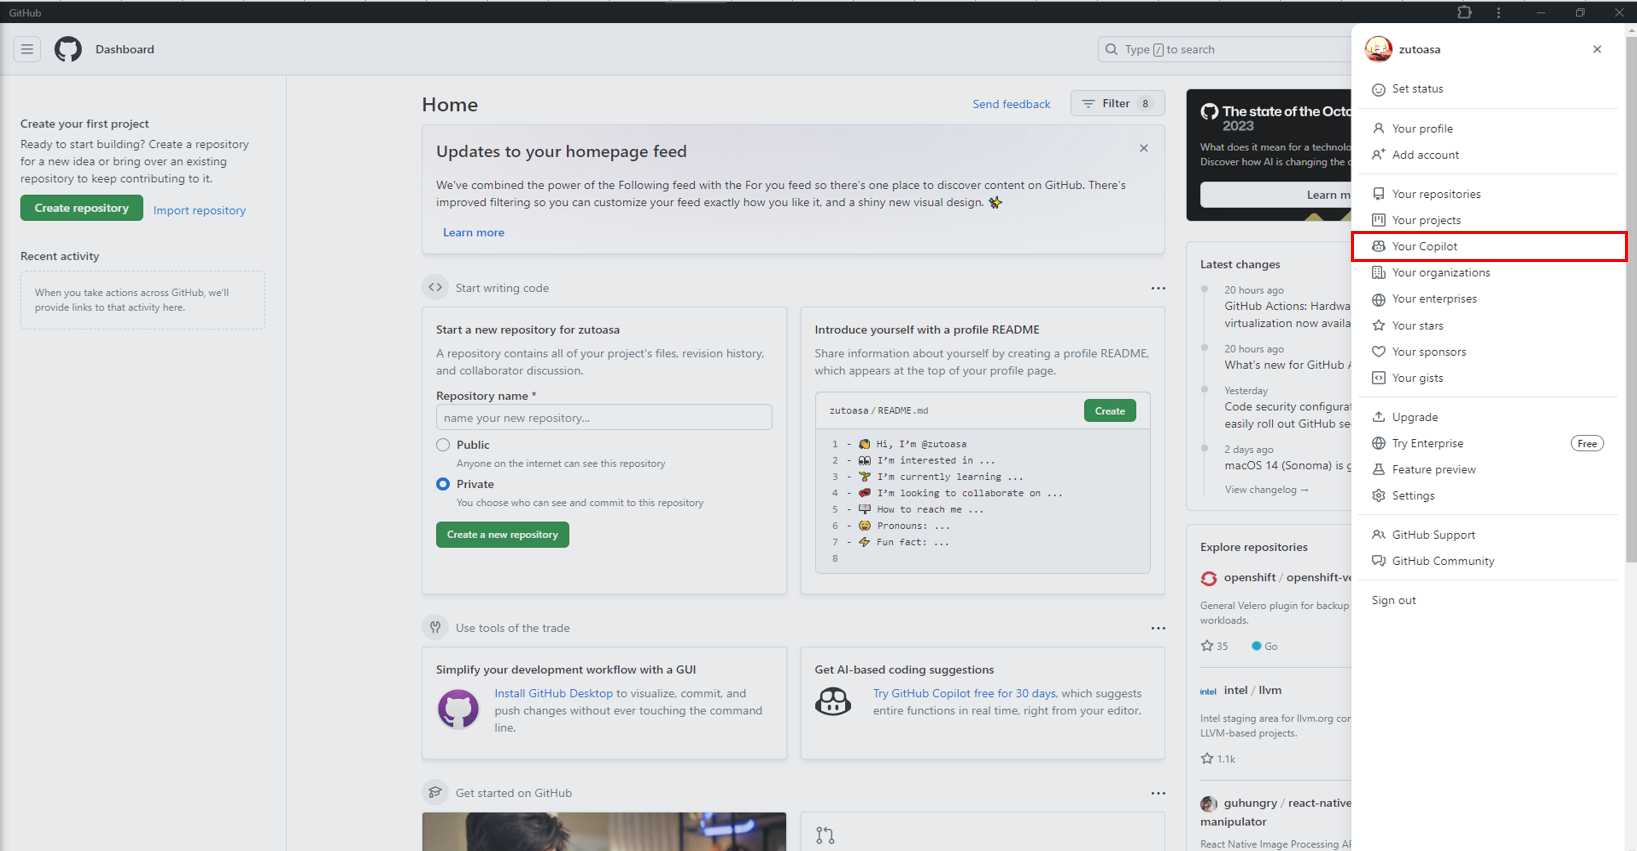
Task: Click the GitHub Community discussion icon
Action: click(x=1379, y=561)
